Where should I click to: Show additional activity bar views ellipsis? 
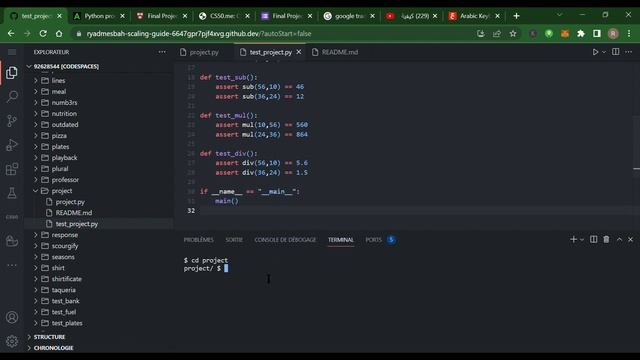(x=12, y=265)
